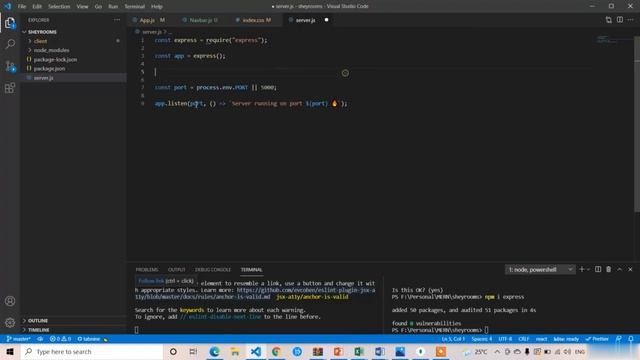Open the eslint-plugin github link in the terminal

306,290
